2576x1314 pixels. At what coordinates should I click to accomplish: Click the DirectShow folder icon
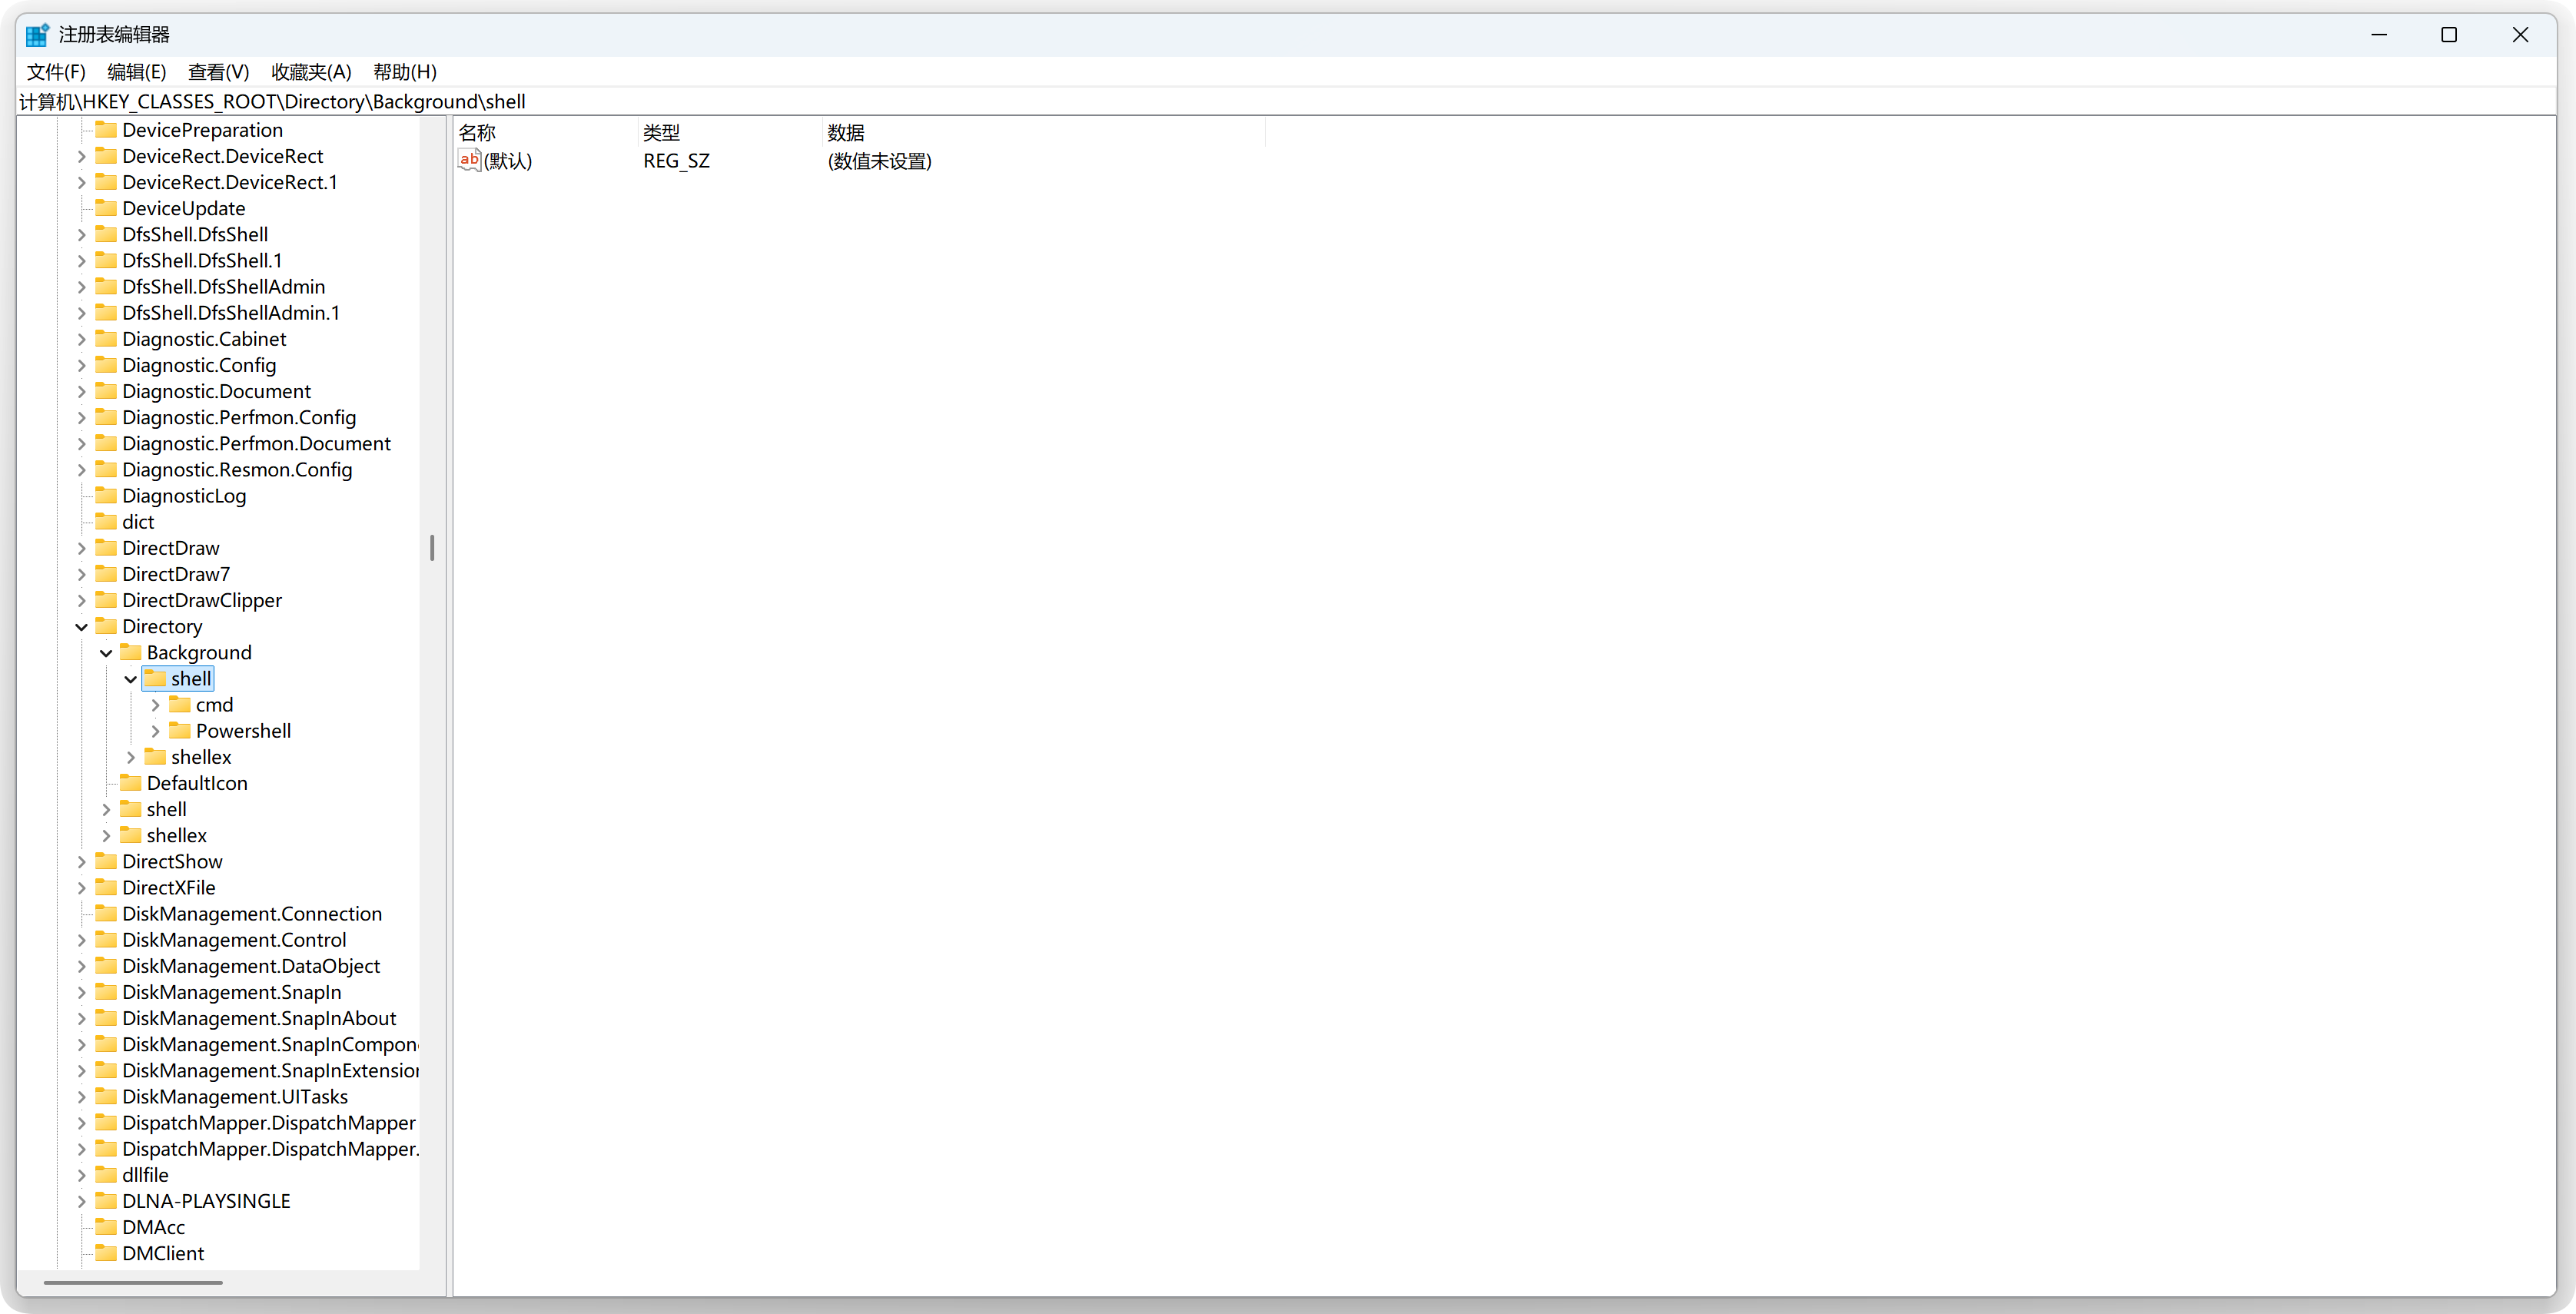(x=106, y=861)
